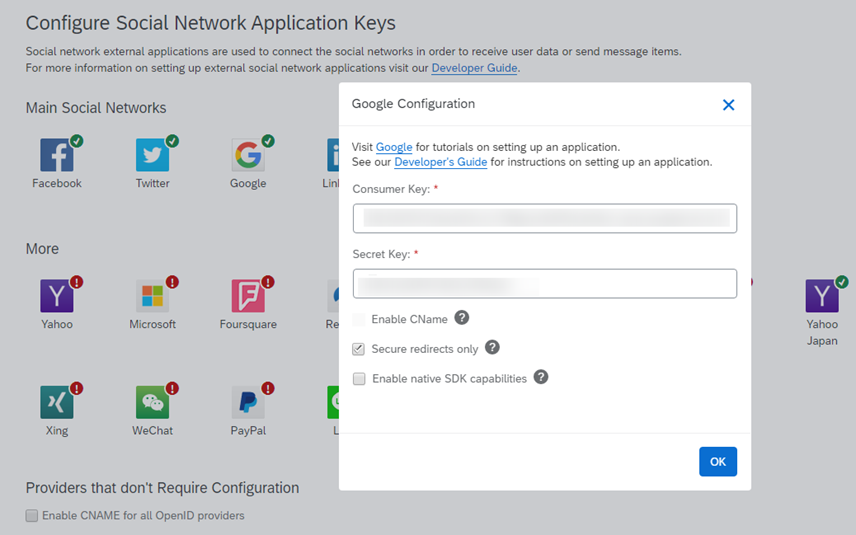This screenshot has width=856, height=535.
Task: Select the PayPal provider icon
Action: coord(248,402)
